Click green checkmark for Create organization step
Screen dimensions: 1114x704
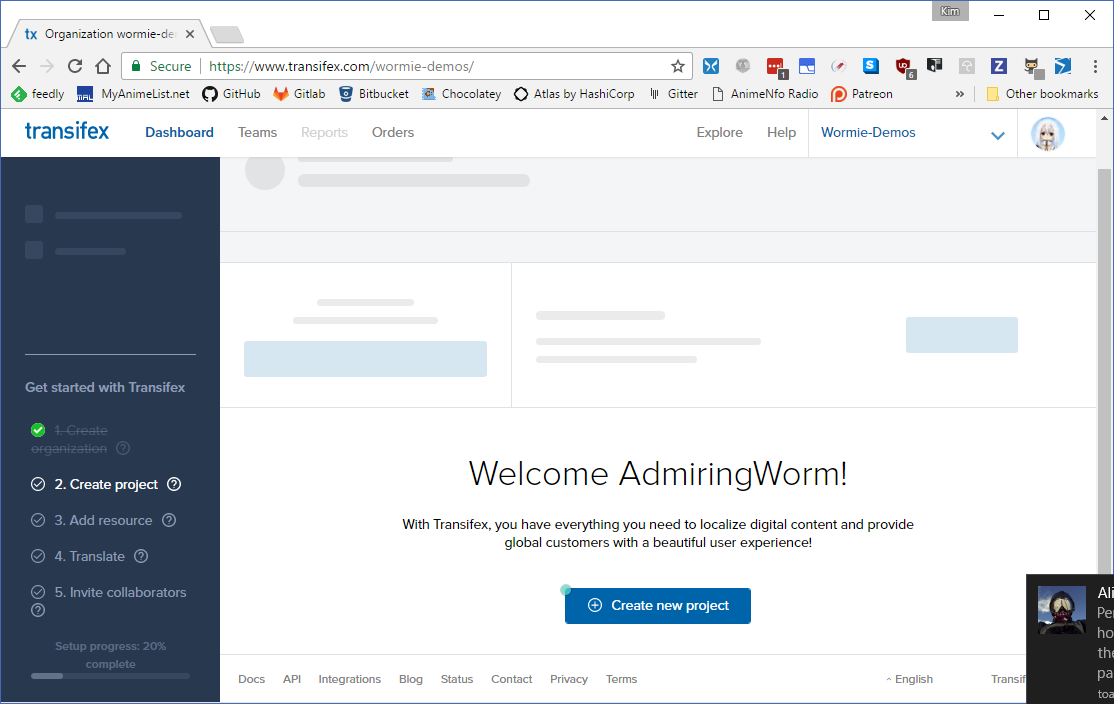pyautogui.click(x=38, y=430)
